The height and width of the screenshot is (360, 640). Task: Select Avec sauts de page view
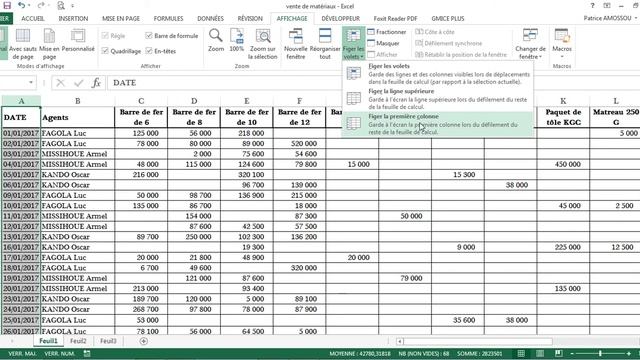(22, 44)
